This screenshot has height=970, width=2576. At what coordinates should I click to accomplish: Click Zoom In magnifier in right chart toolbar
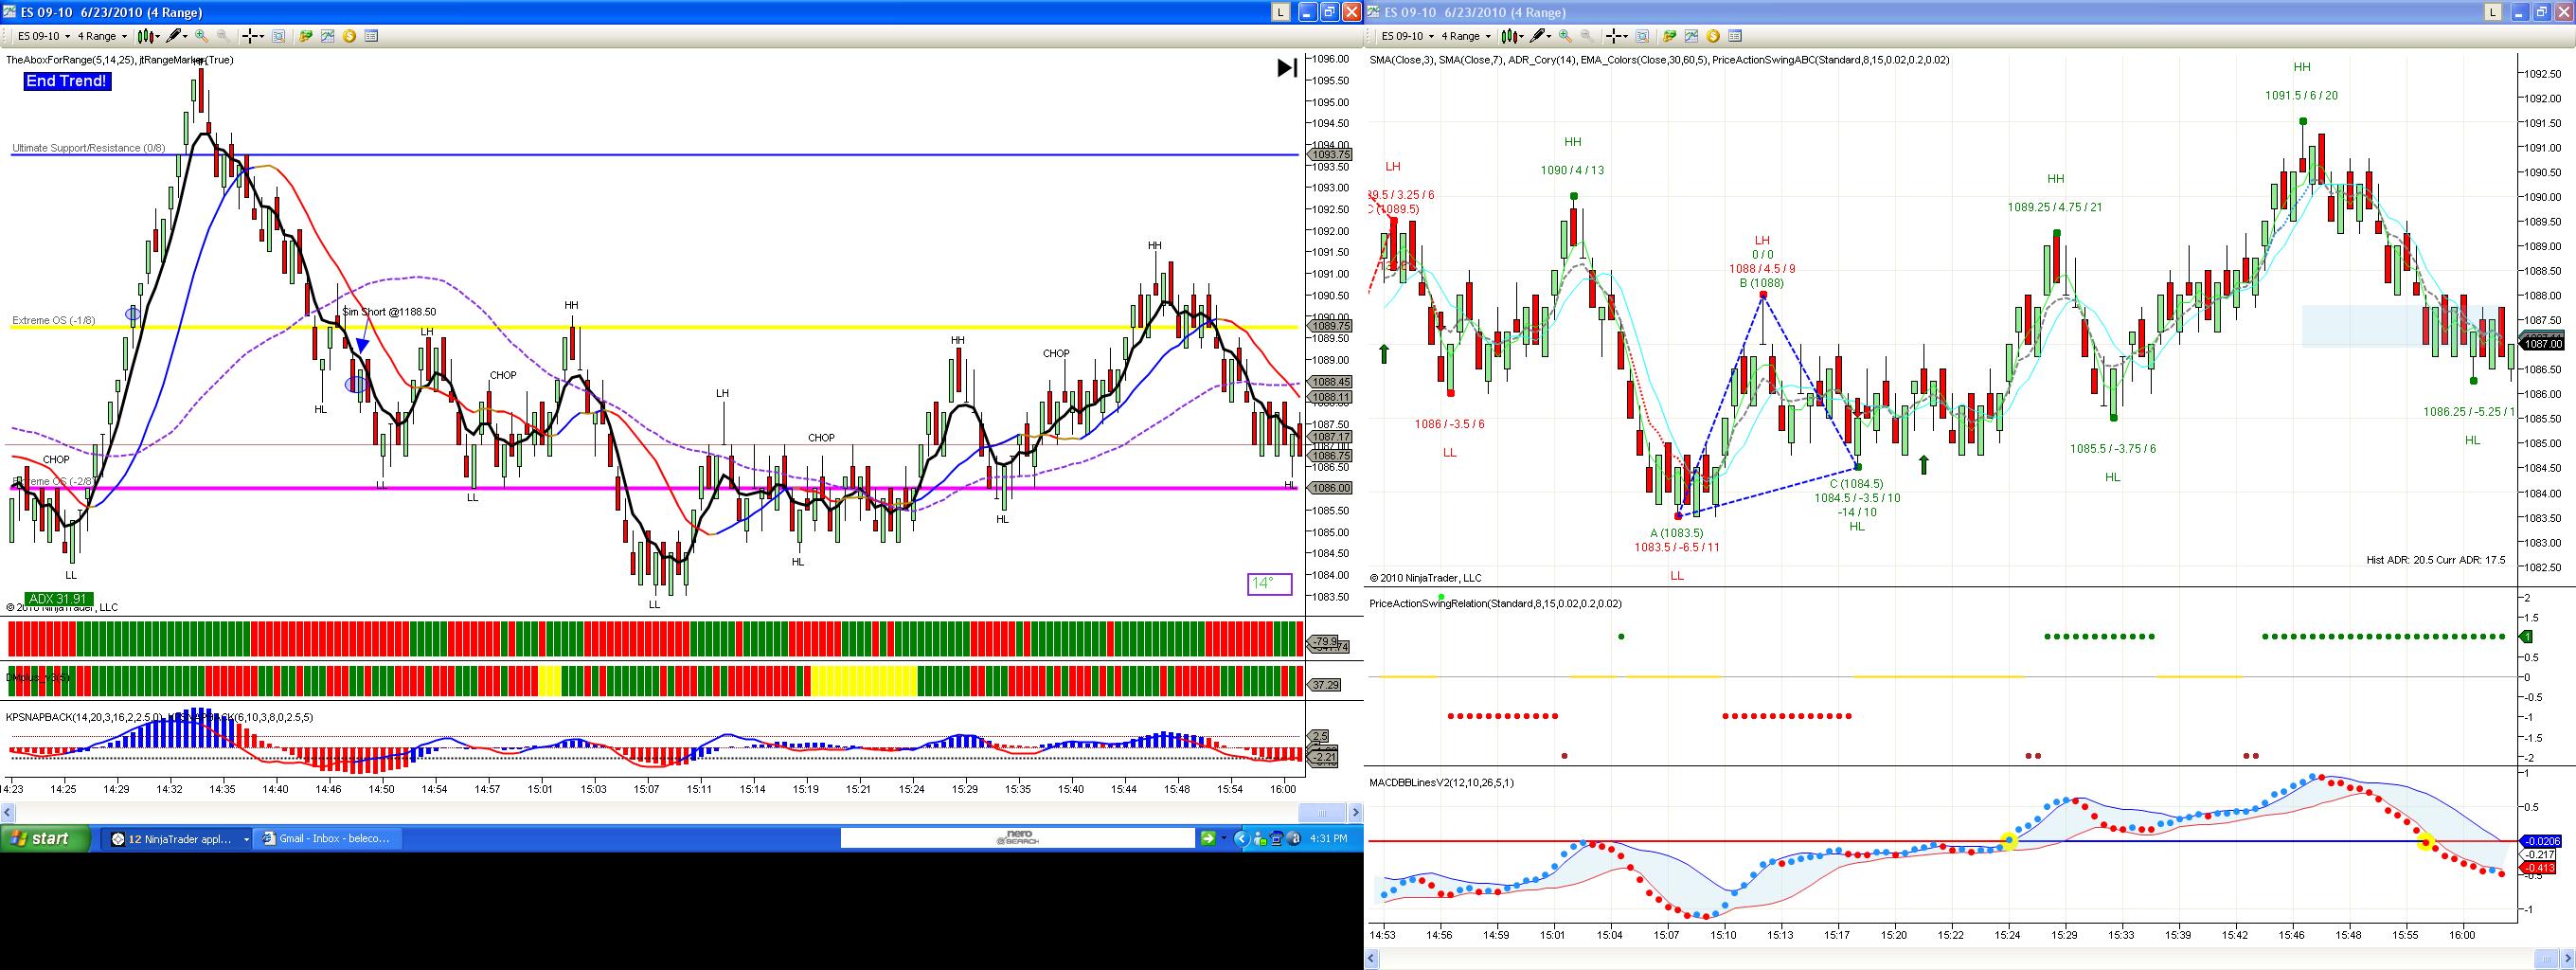click(1565, 36)
